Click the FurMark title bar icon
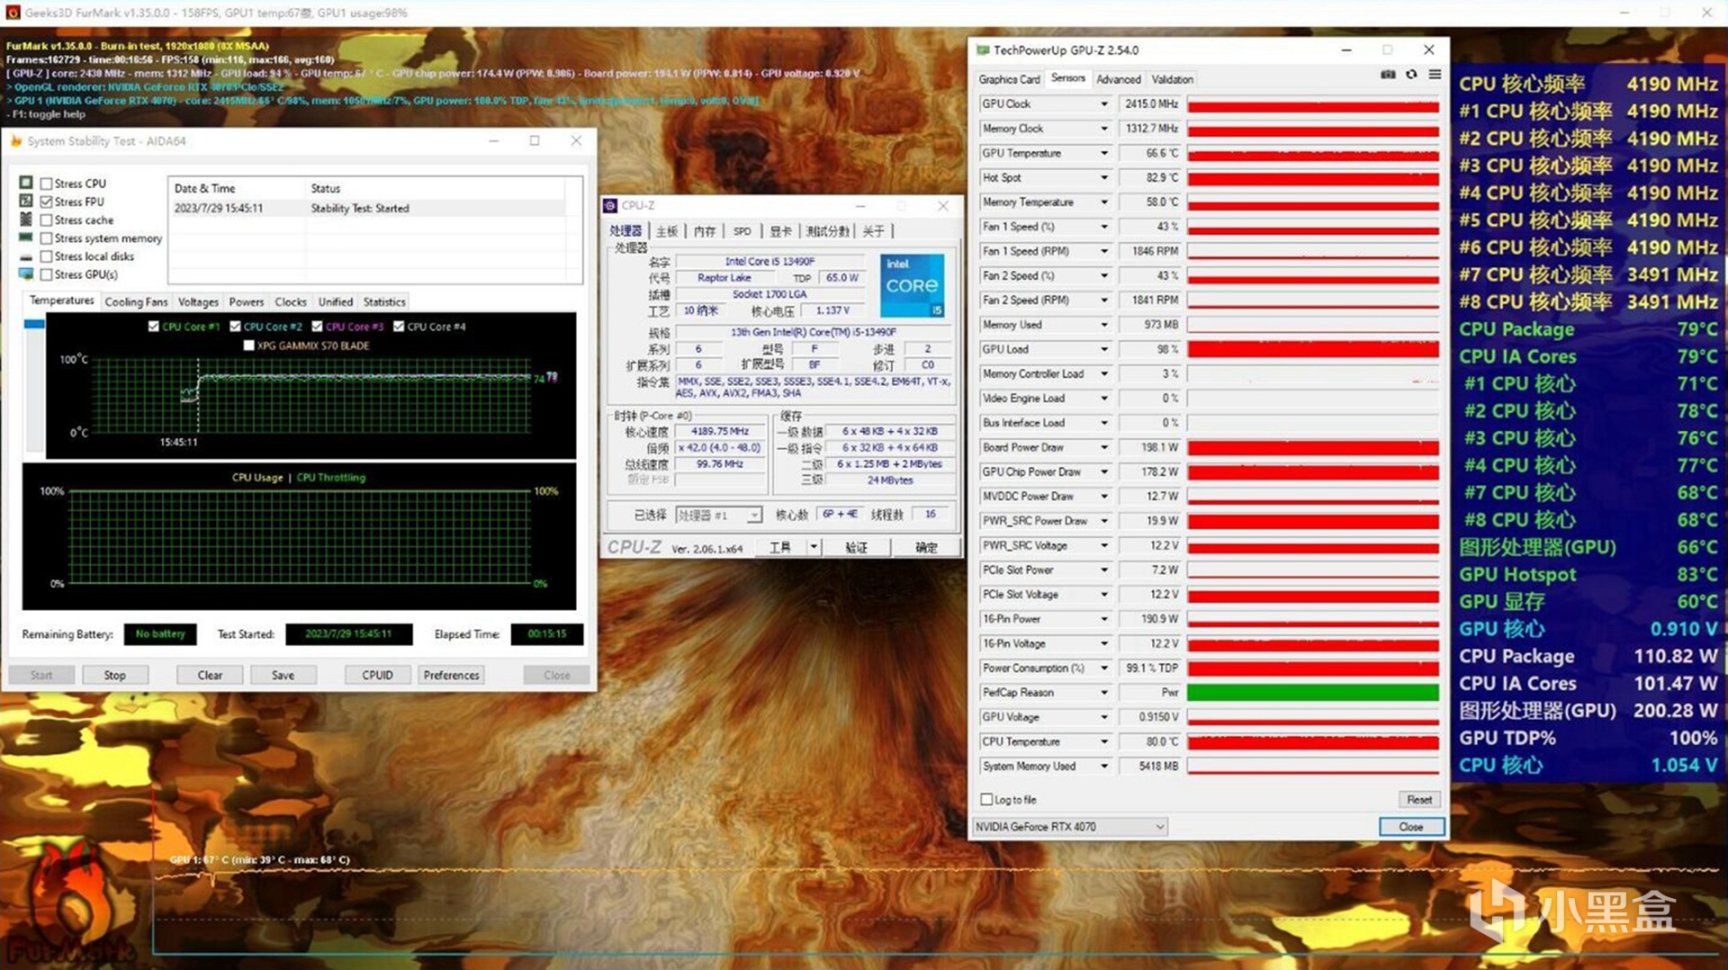Image resolution: width=1728 pixels, height=970 pixels. [12, 13]
